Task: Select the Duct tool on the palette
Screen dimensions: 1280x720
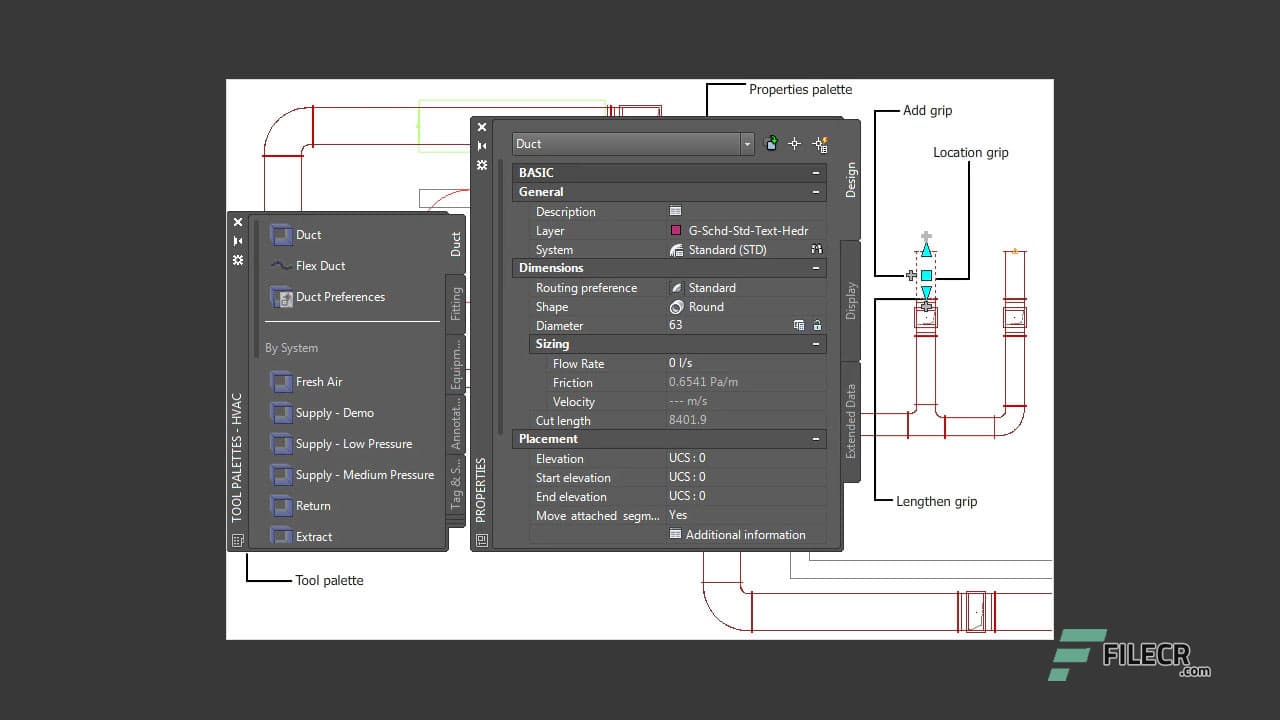Action: tap(307, 234)
